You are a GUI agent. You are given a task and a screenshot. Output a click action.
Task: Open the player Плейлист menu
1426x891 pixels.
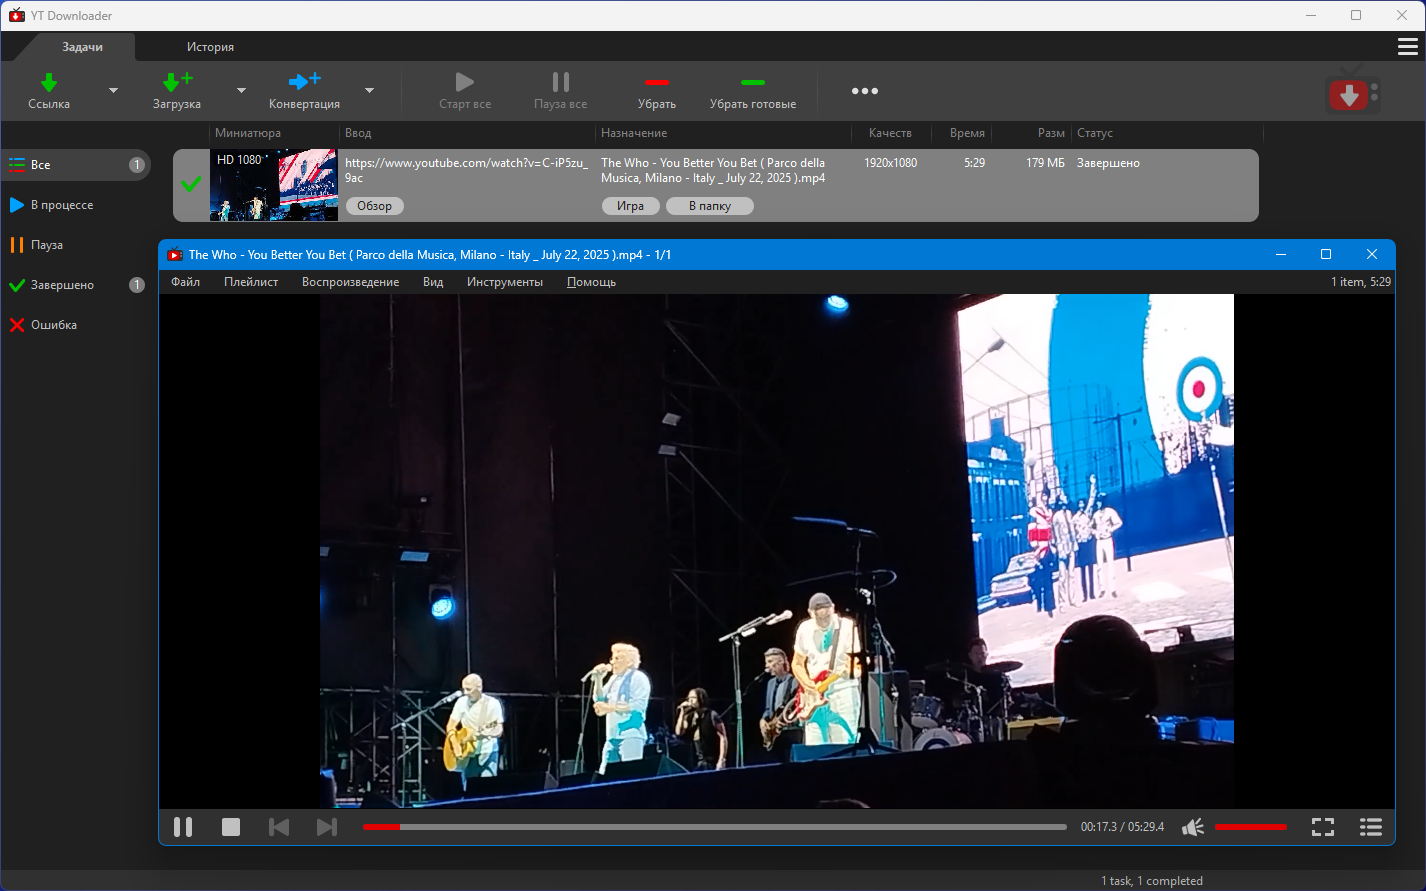(251, 282)
